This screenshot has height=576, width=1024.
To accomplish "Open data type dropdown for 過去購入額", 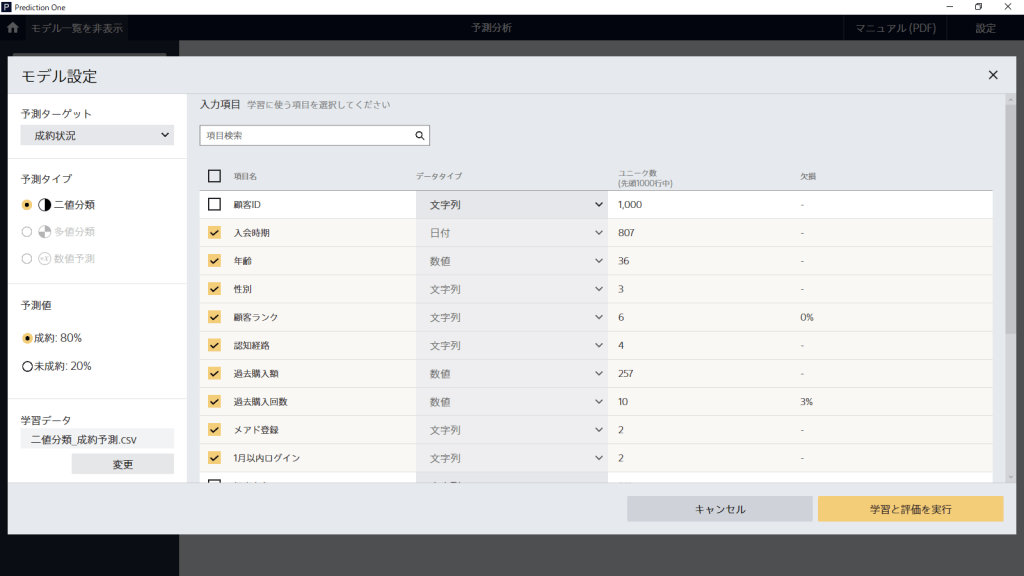I will tap(512, 373).
